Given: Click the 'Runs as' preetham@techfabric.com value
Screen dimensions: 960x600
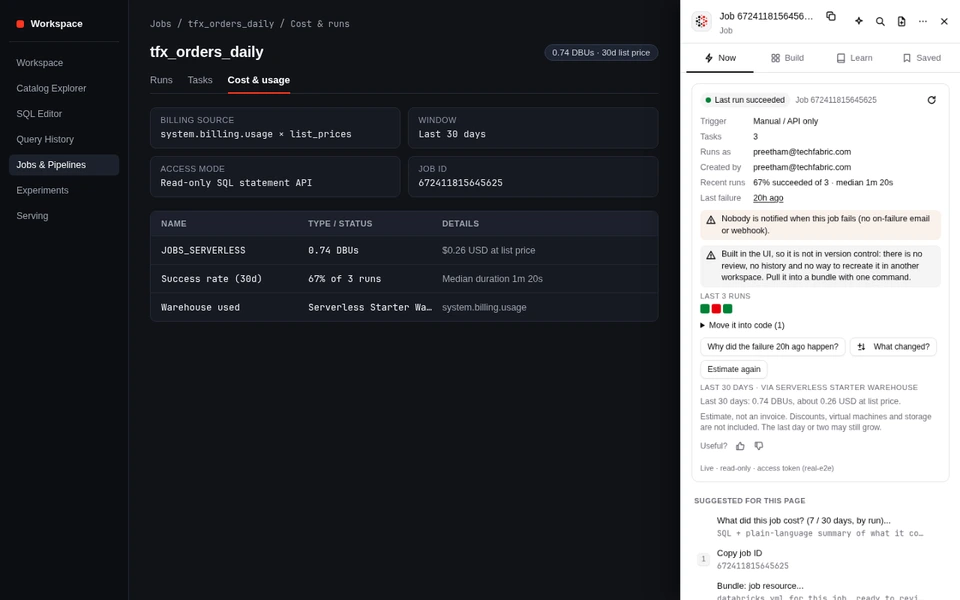Looking at the screenshot, I should tap(801, 152).
